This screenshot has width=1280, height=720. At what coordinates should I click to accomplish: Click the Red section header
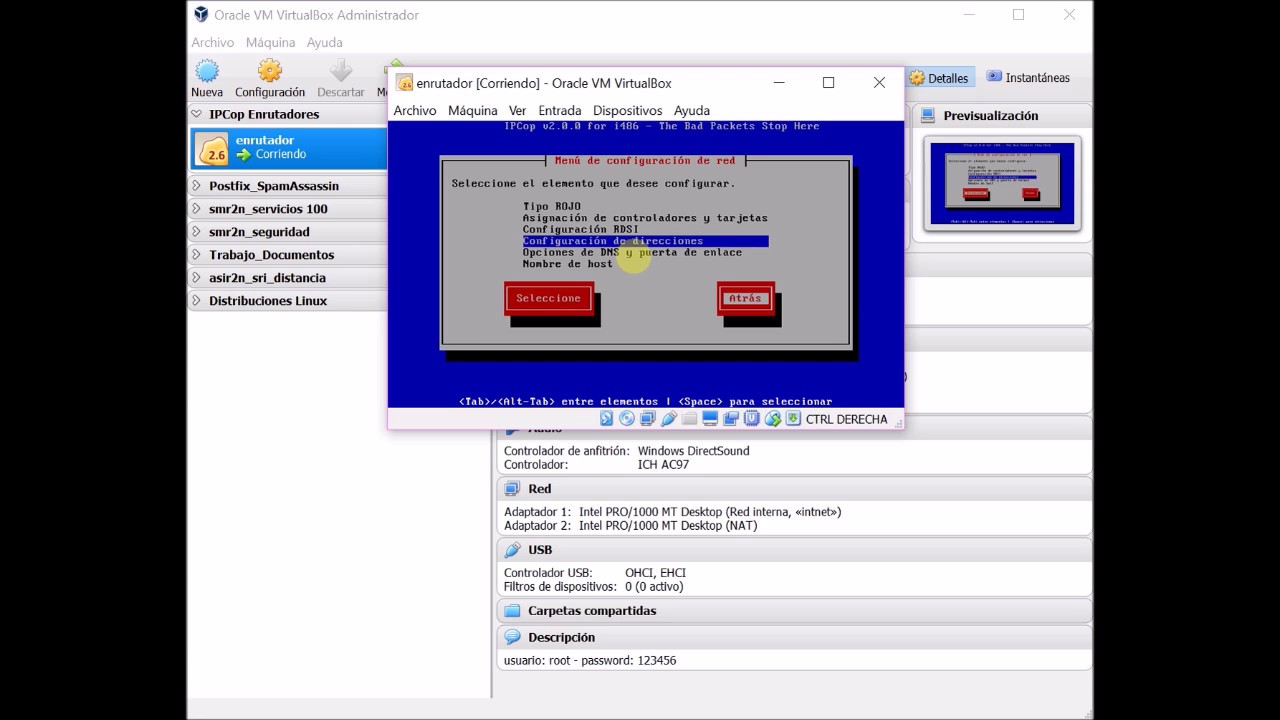pos(794,489)
